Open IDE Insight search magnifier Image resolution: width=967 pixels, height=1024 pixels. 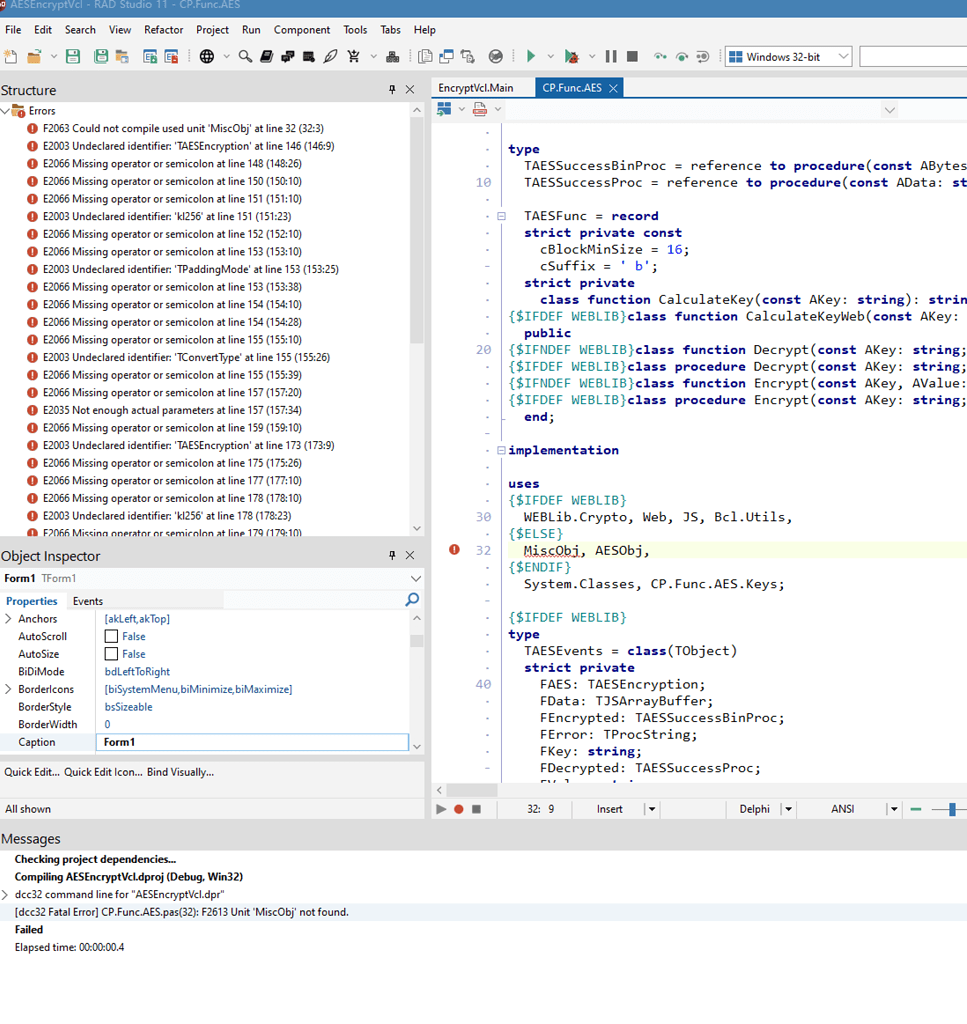pyautogui.click(x=245, y=56)
